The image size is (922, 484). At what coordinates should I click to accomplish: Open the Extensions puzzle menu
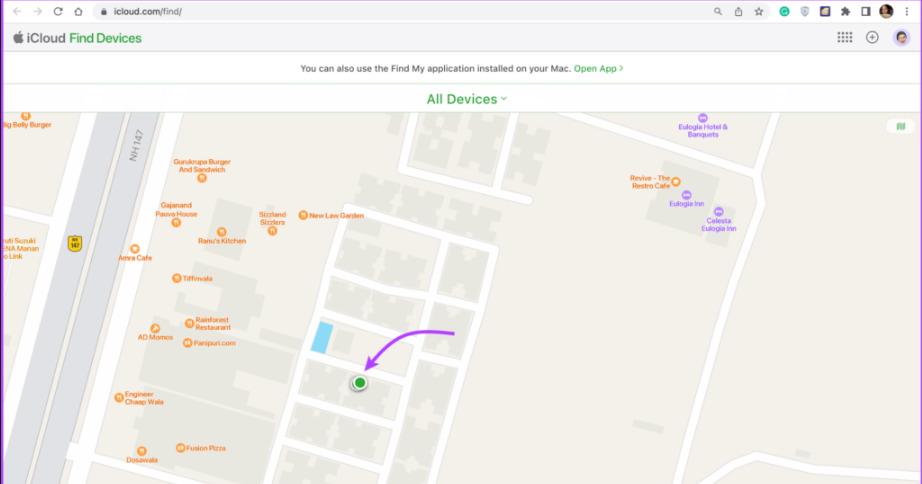tap(846, 11)
